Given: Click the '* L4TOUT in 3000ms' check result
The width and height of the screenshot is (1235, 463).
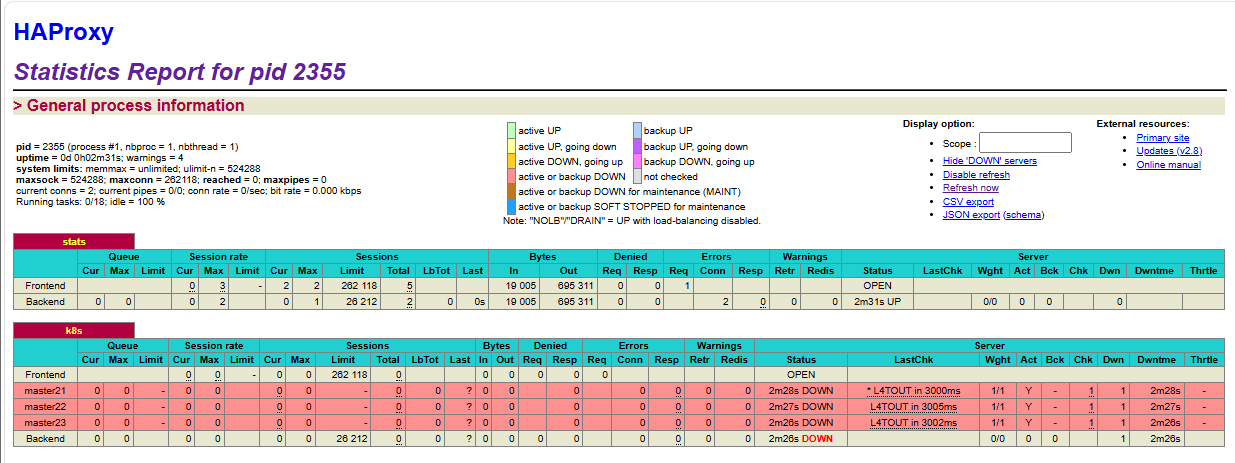Looking at the screenshot, I should [x=914, y=390].
